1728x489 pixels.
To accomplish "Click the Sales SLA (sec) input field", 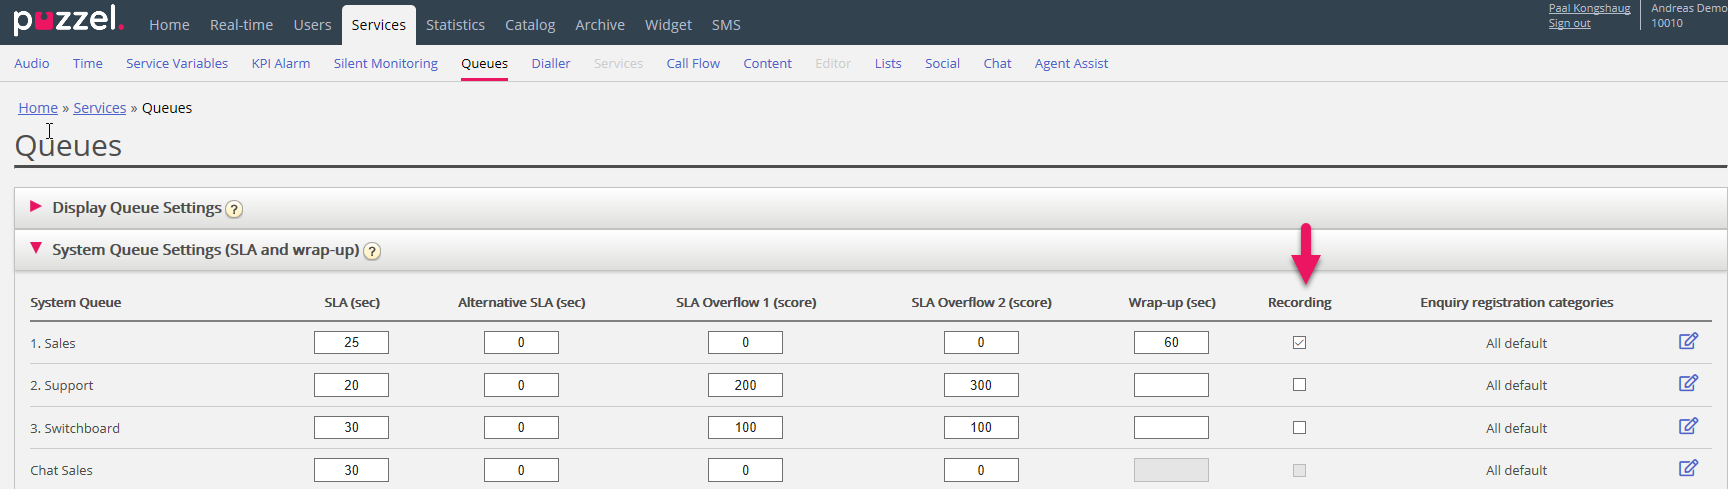I will tap(351, 343).
